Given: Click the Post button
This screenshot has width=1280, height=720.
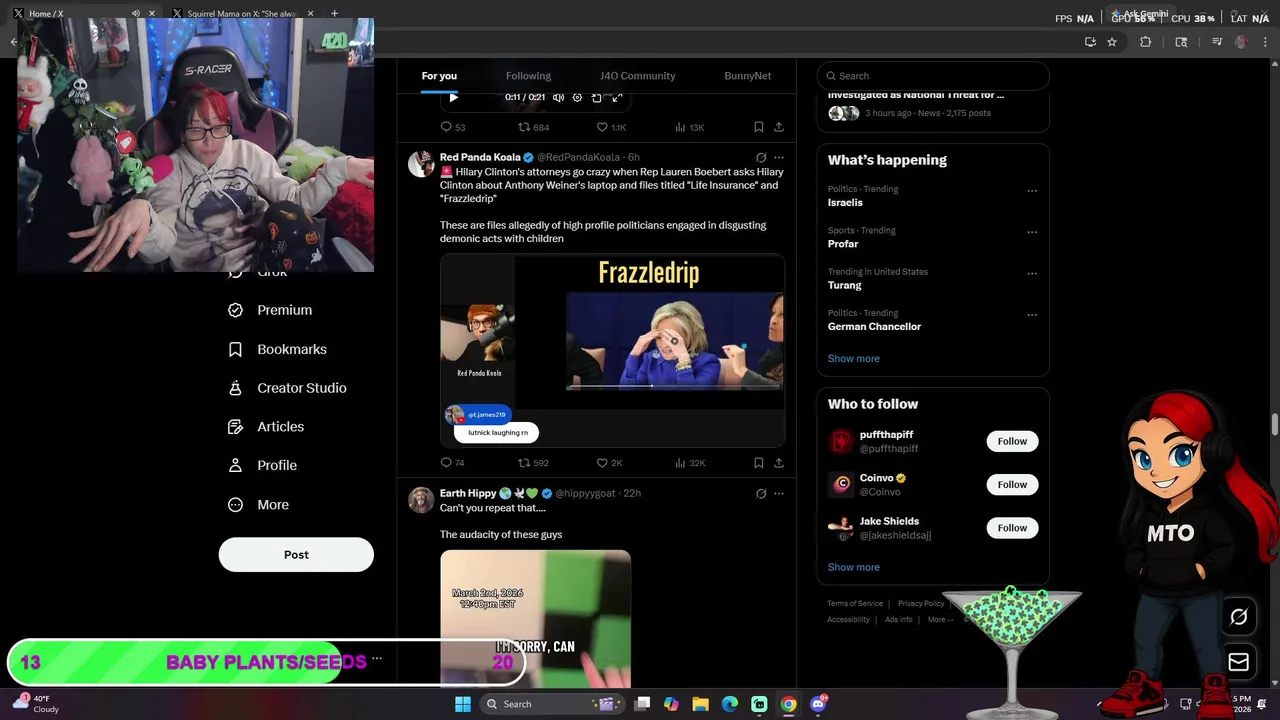Looking at the screenshot, I should tap(296, 555).
